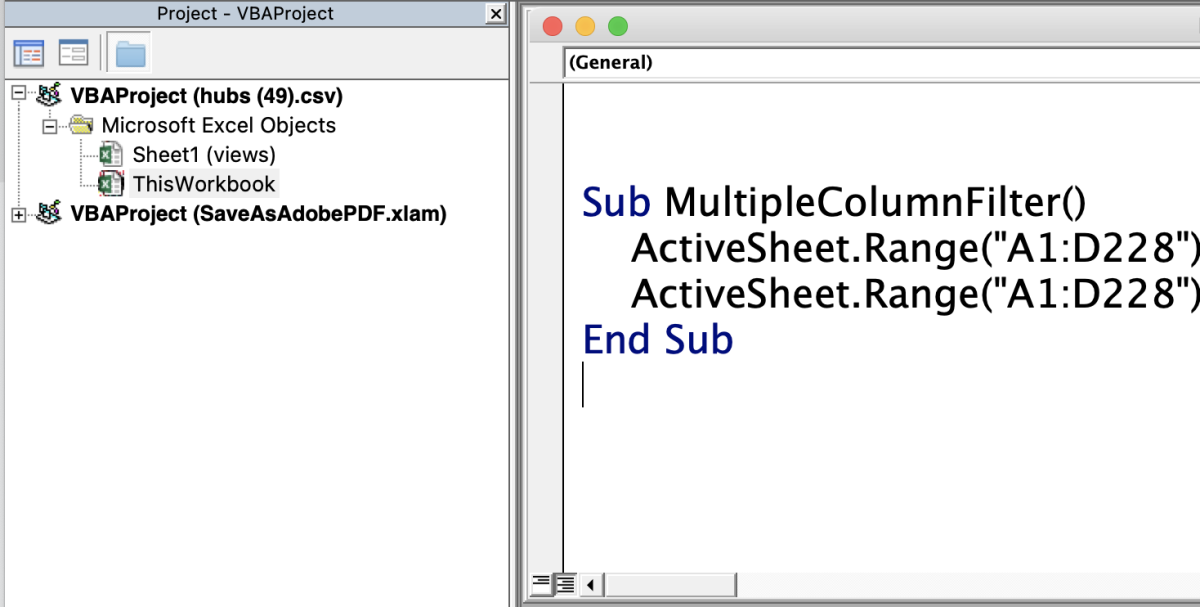The image size is (1200, 607).
Task: Collapse the Microsoft Excel Objects folder
Action: [49, 126]
